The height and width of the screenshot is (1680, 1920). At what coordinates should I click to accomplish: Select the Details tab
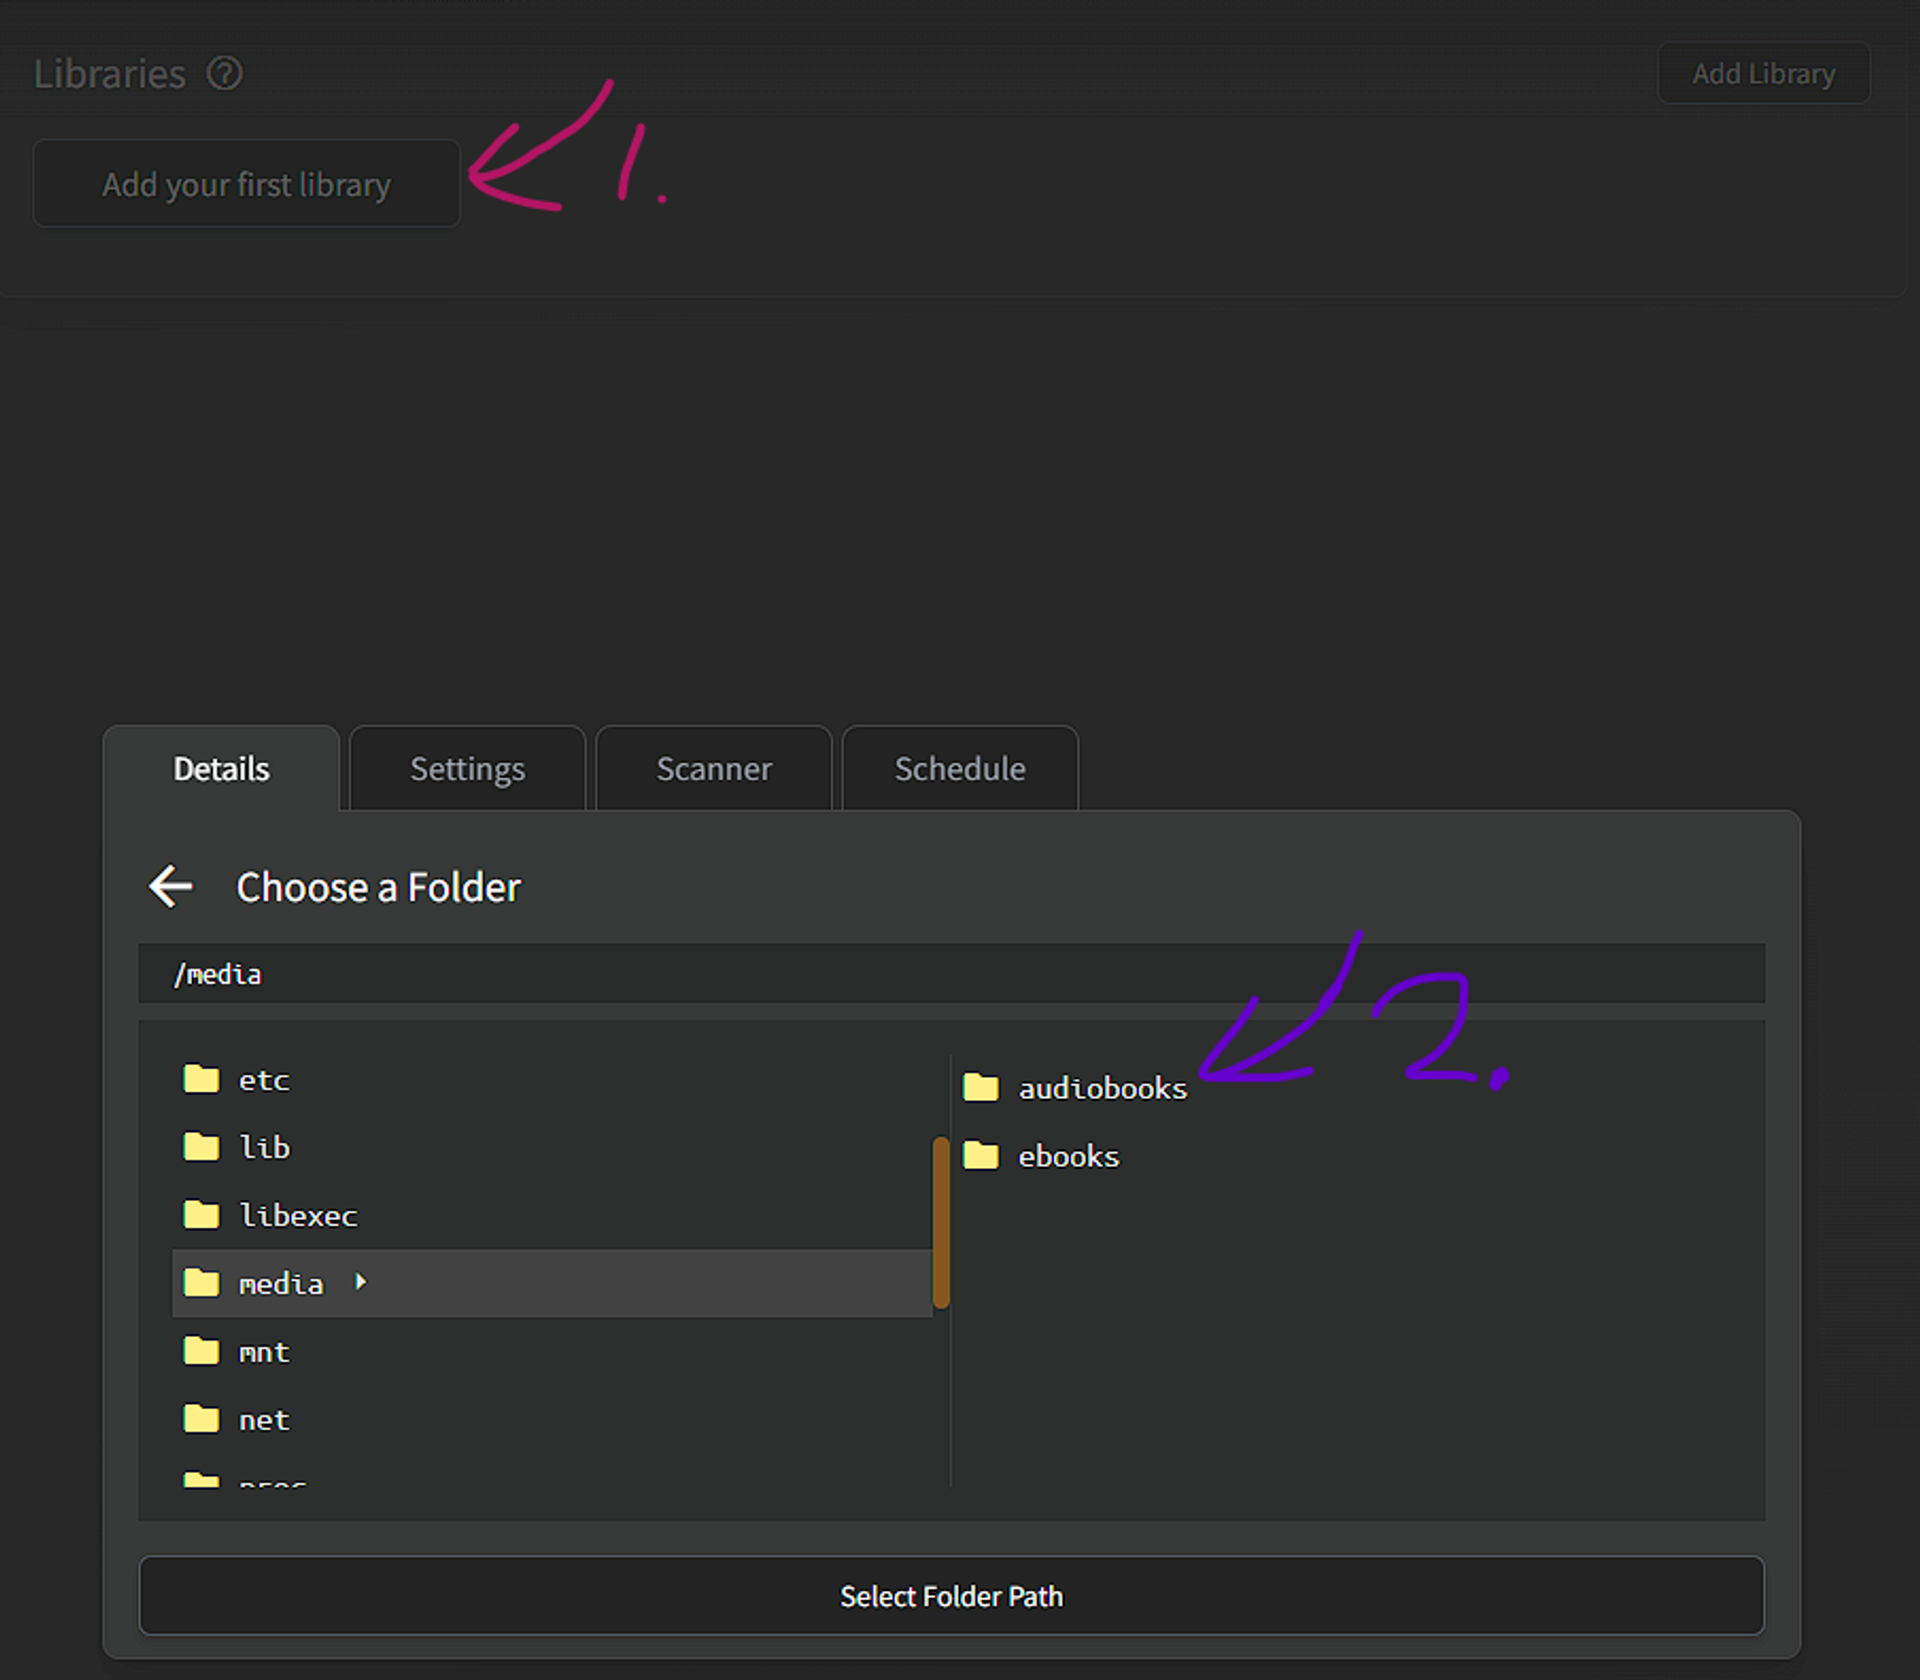221,769
